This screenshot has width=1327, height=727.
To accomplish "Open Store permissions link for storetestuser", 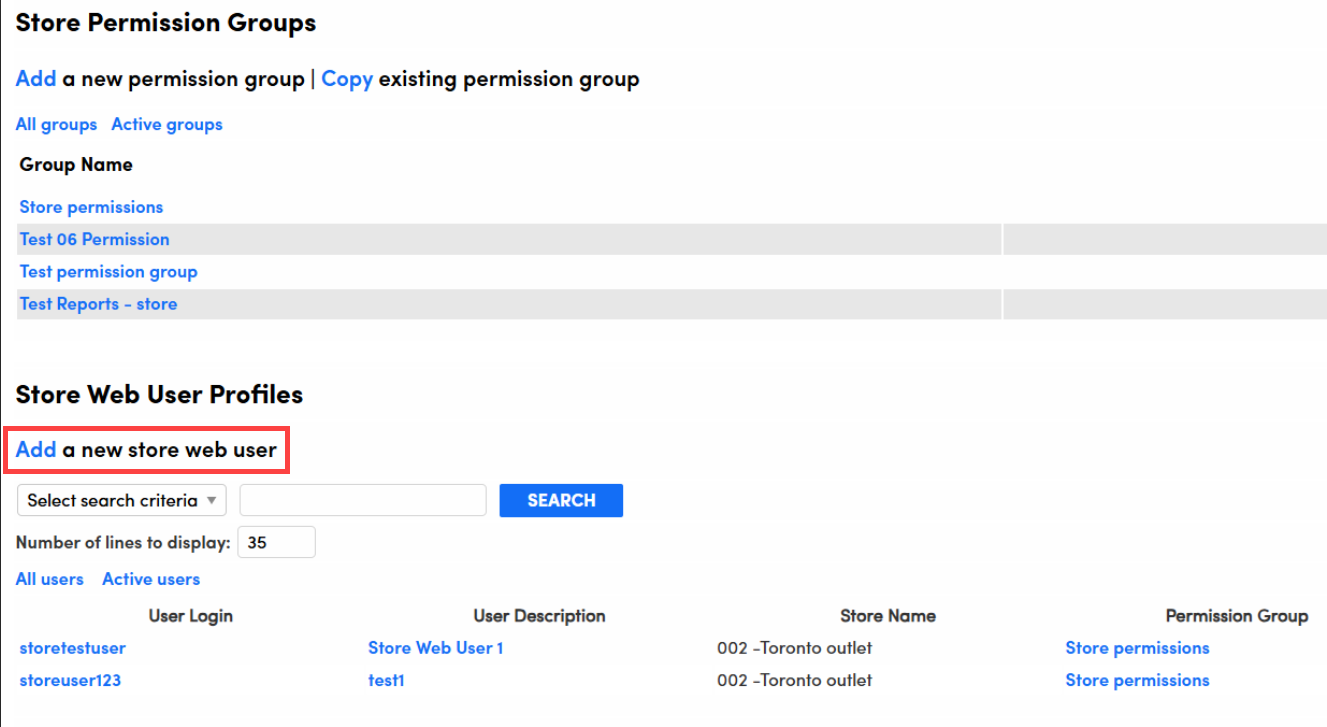I will point(1137,648).
